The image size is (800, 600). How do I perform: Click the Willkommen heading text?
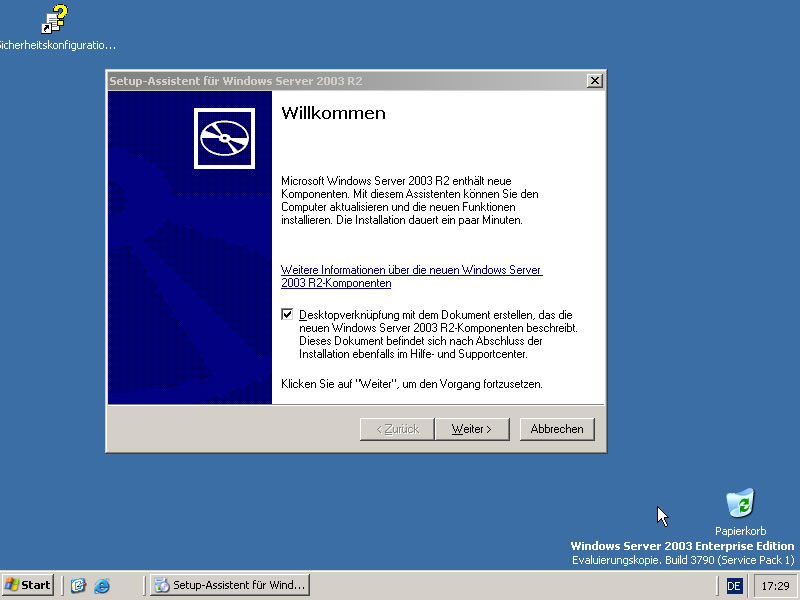tap(333, 113)
